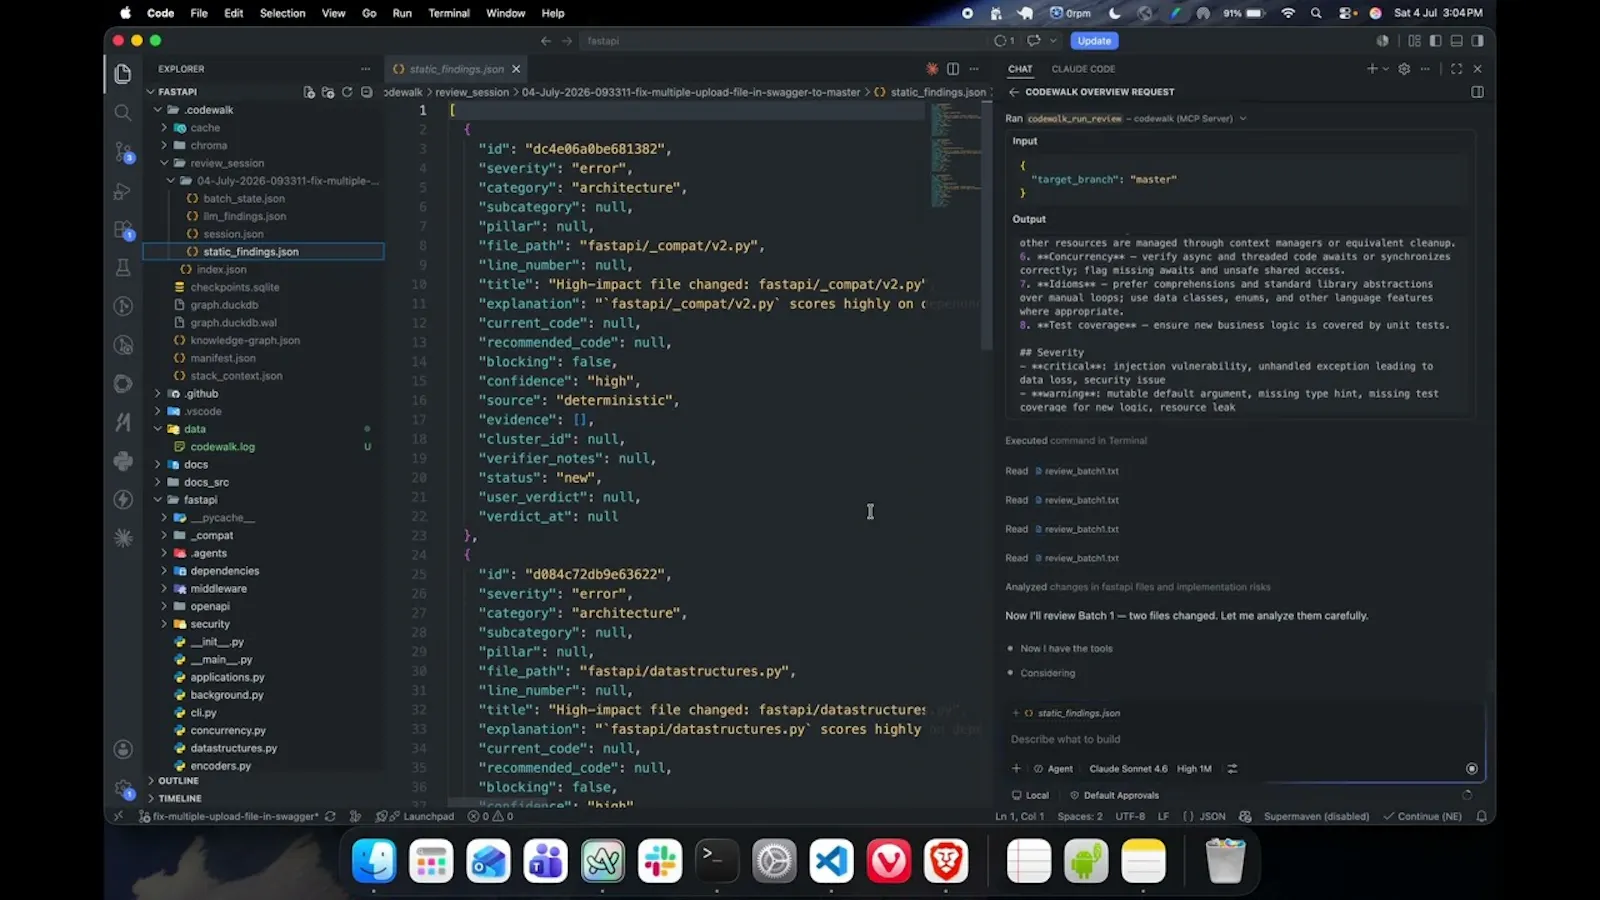
Task: Click Default Approvals button
Action: [1114, 796]
